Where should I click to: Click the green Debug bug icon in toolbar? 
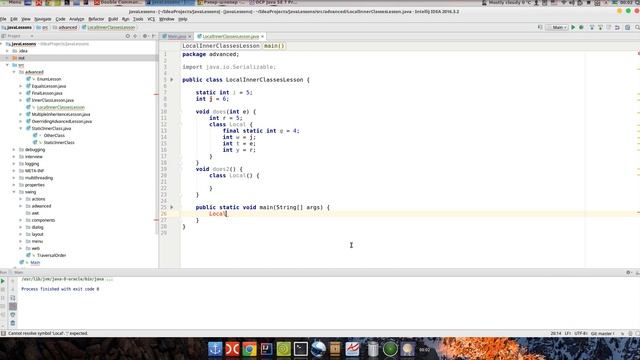pos(581,27)
